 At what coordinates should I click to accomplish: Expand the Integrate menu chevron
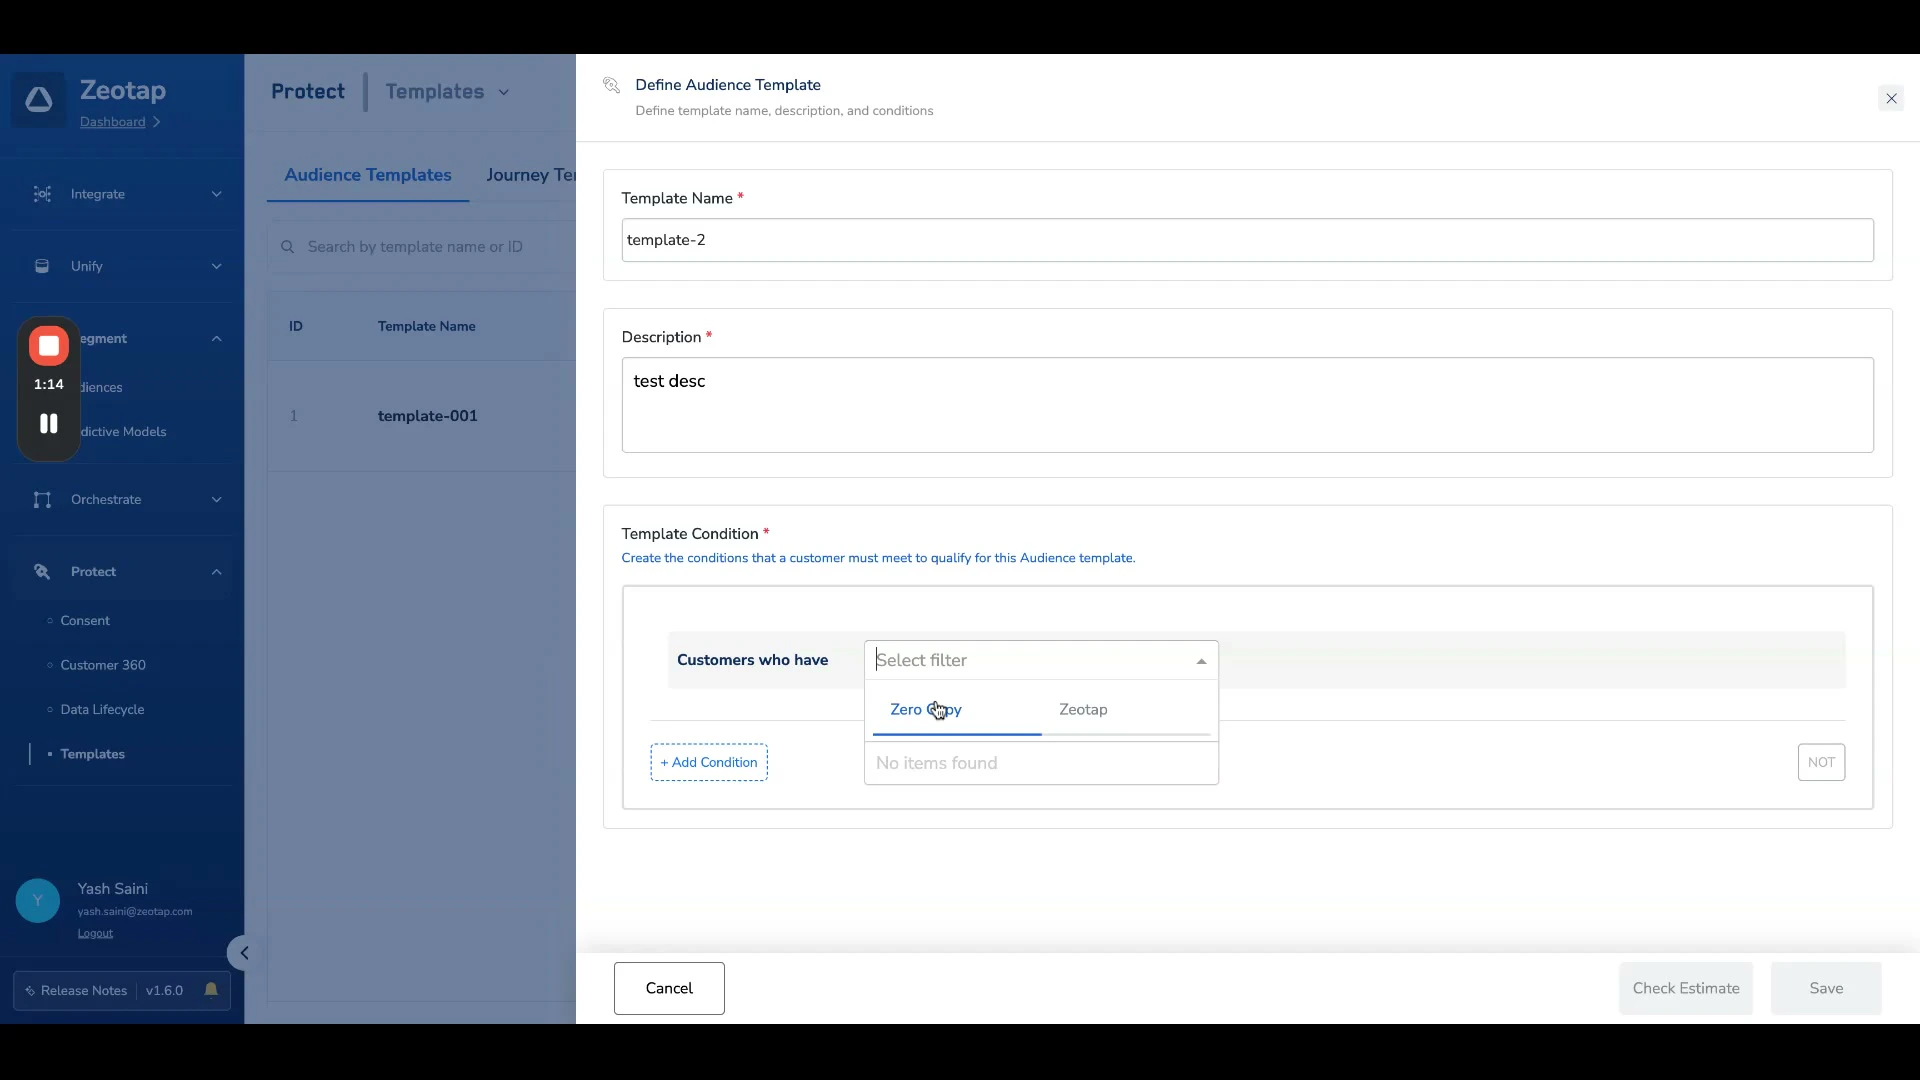coord(216,194)
